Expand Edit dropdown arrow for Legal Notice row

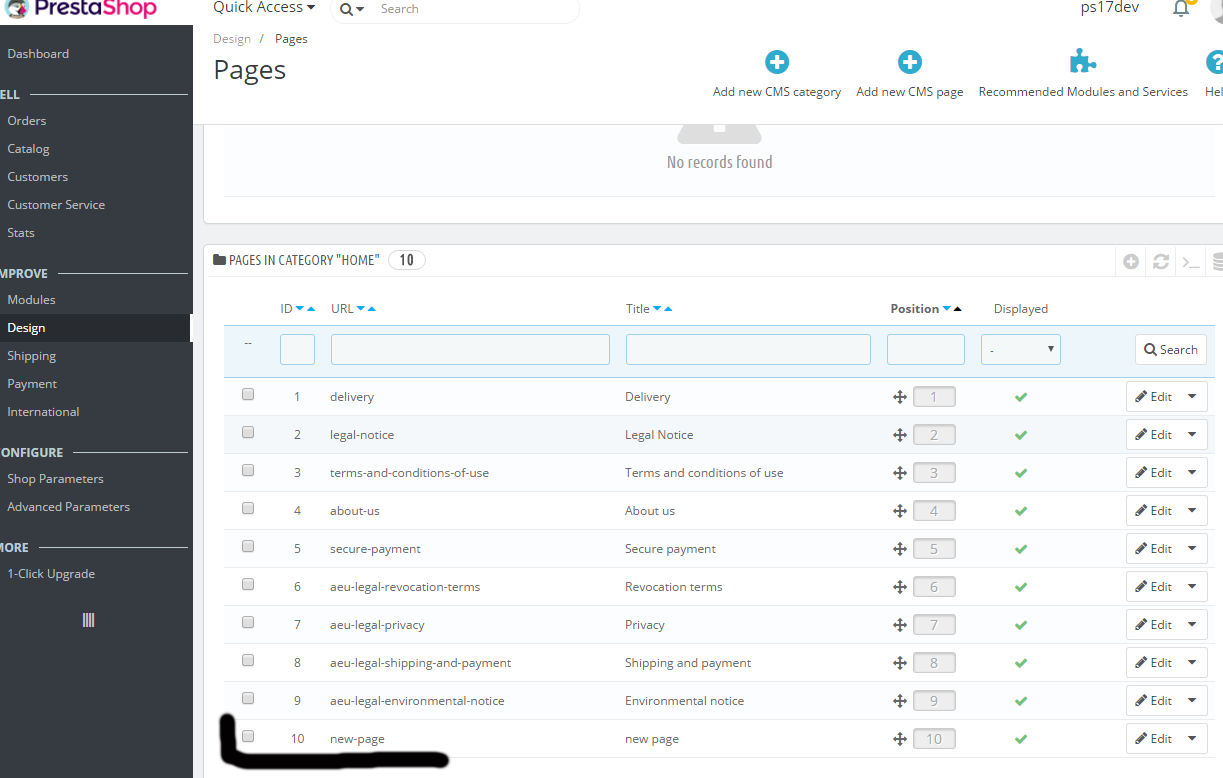pos(1192,435)
